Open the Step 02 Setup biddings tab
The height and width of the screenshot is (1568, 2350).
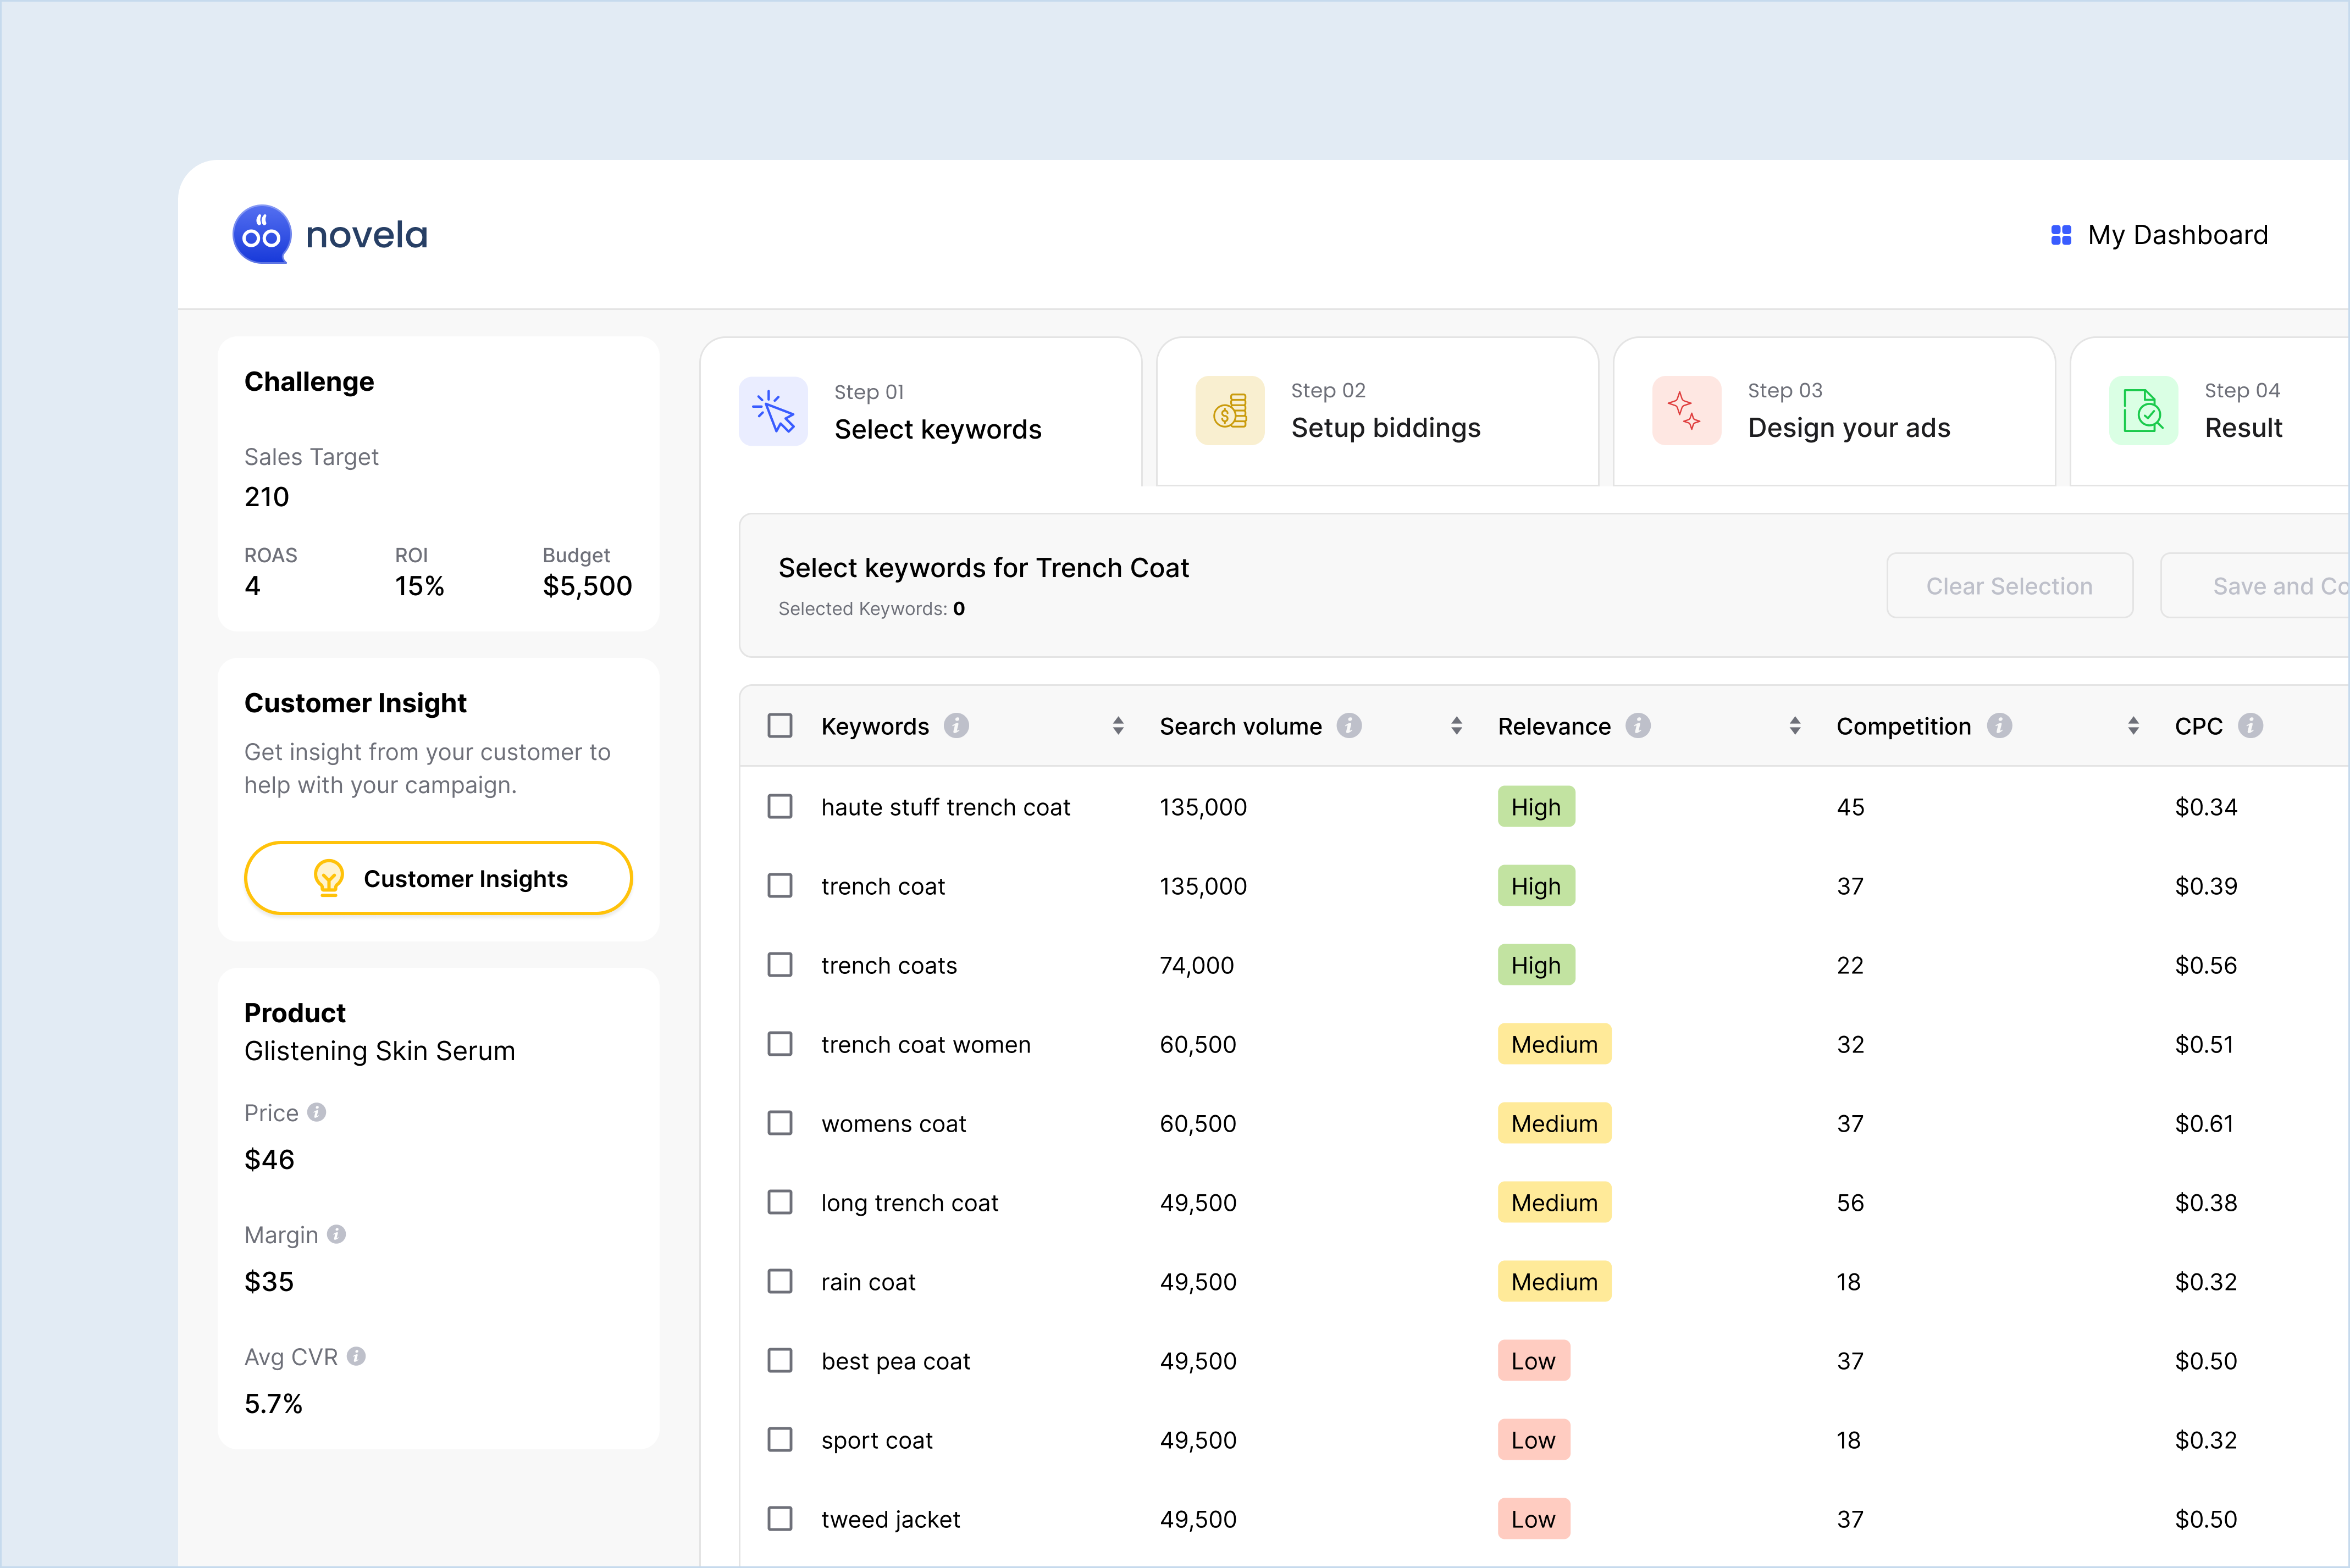click(1377, 412)
